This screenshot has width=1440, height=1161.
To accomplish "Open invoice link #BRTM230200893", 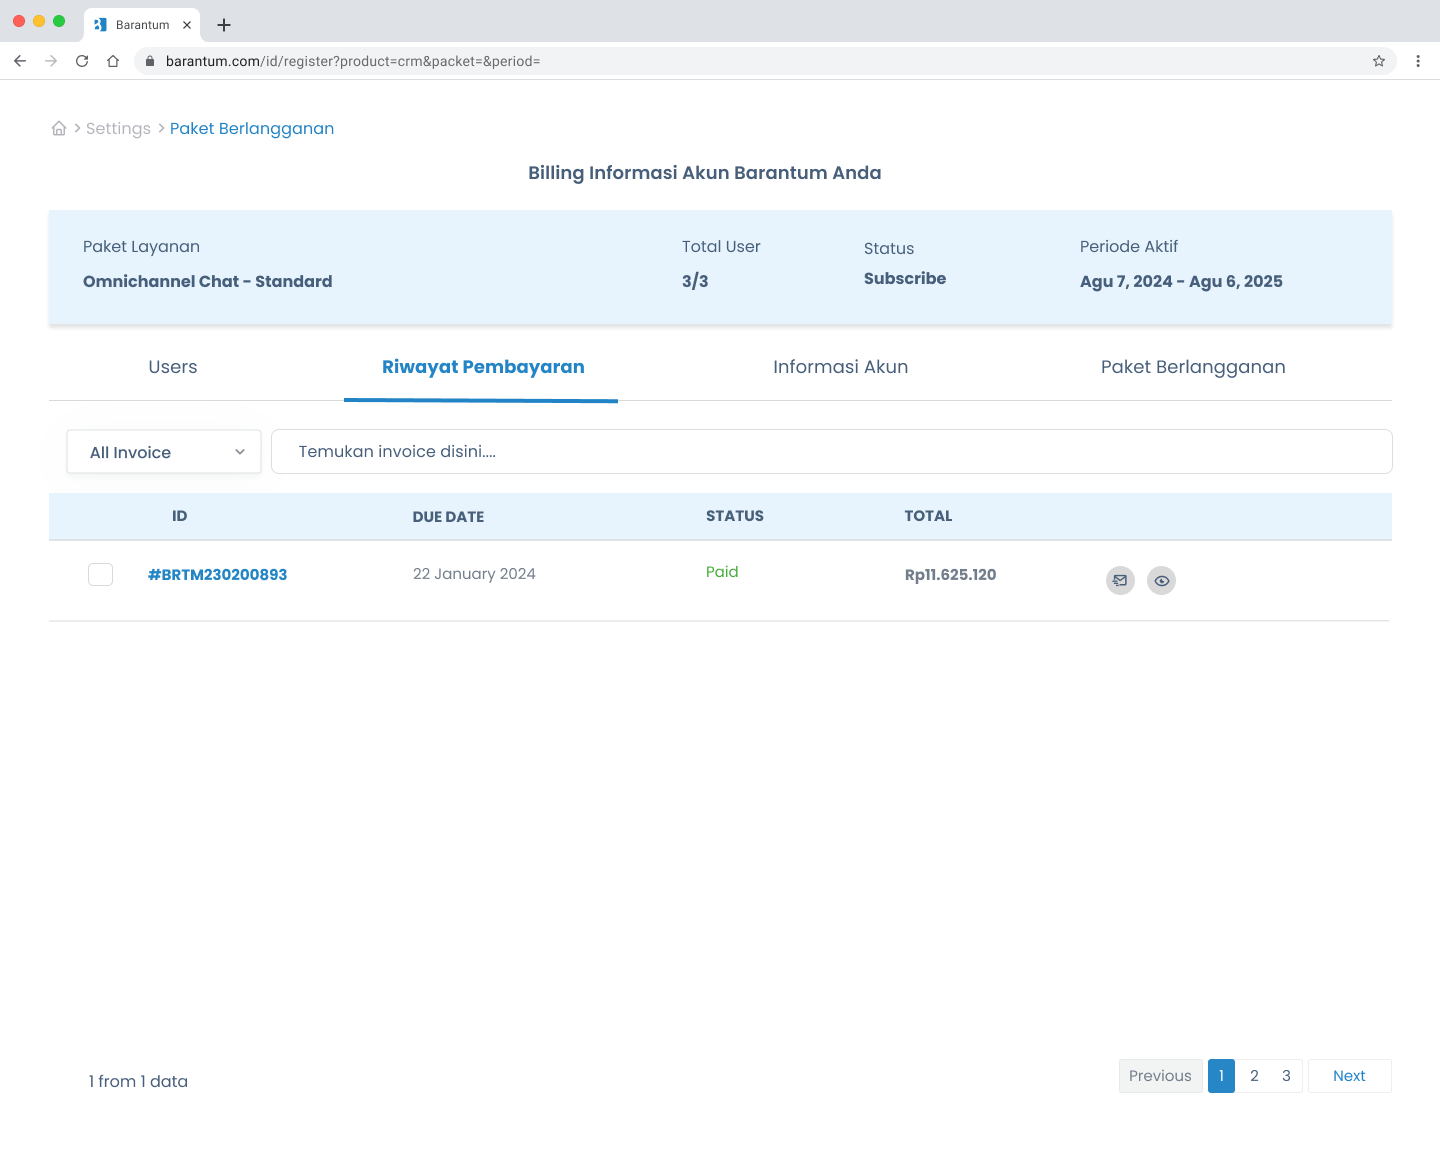I will [x=217, y=575].
